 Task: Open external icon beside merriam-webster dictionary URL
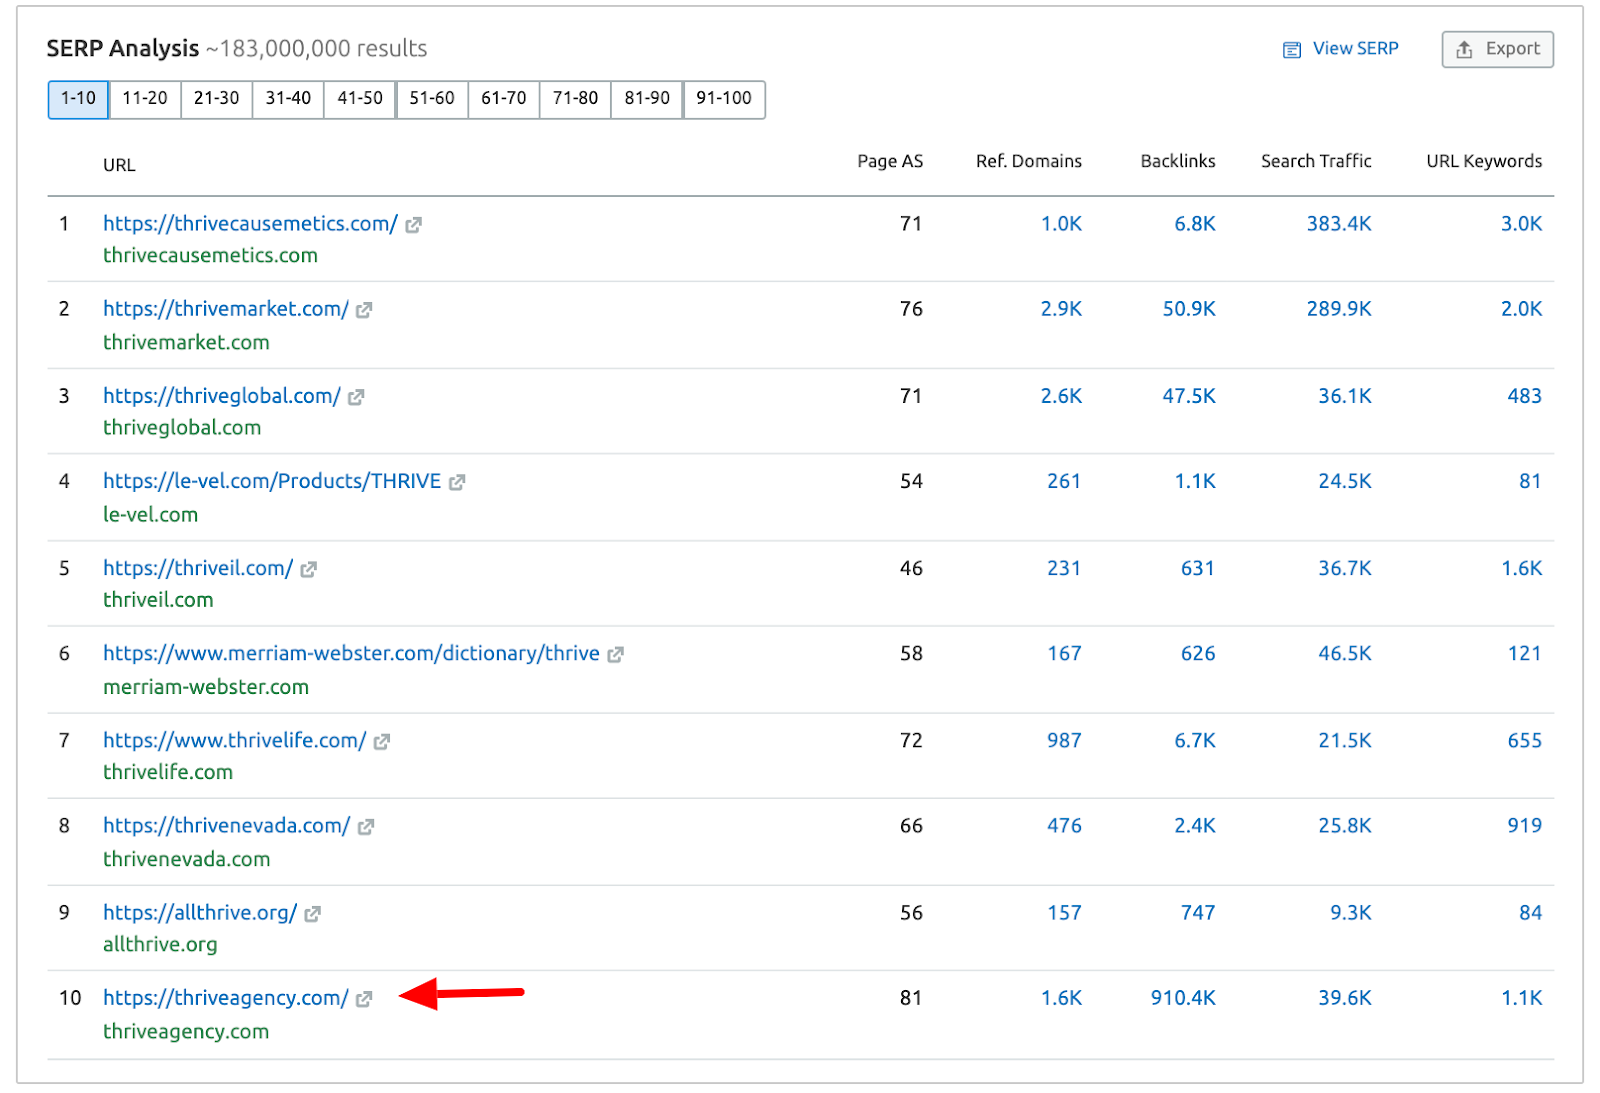pyautogui.click(x=615, y=654)
